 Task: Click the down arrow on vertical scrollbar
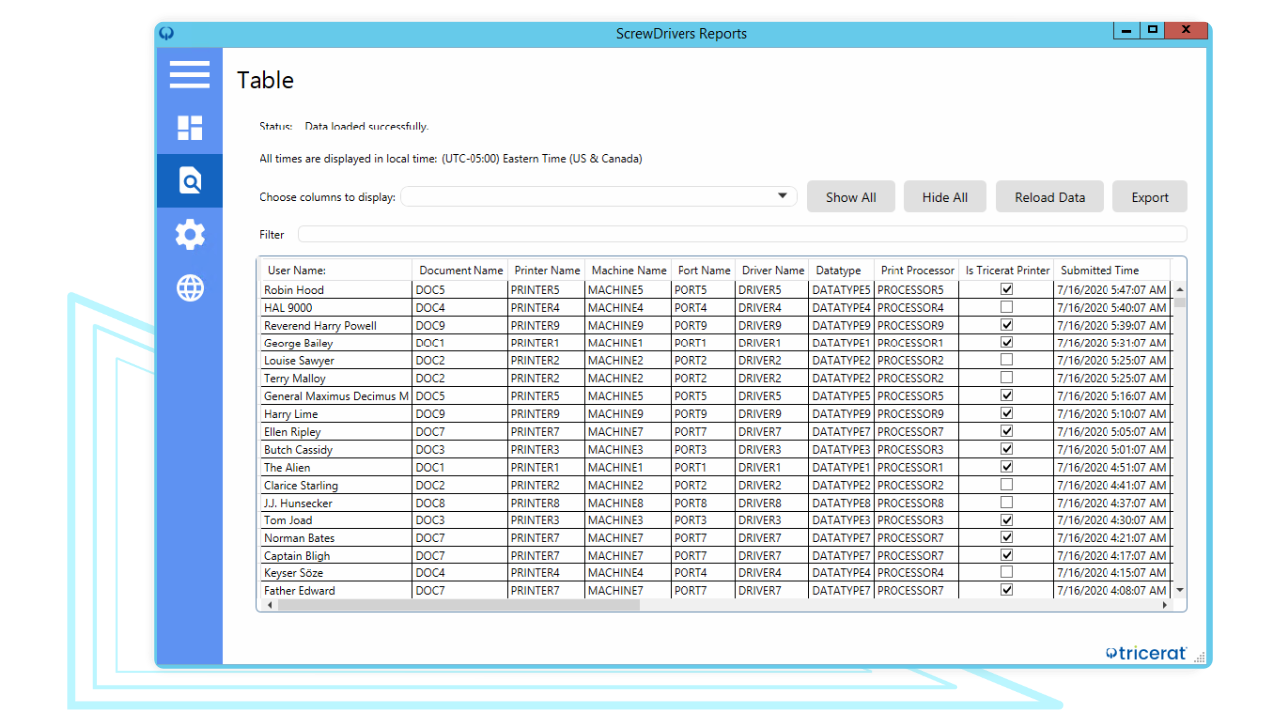tap(1180, 589)
